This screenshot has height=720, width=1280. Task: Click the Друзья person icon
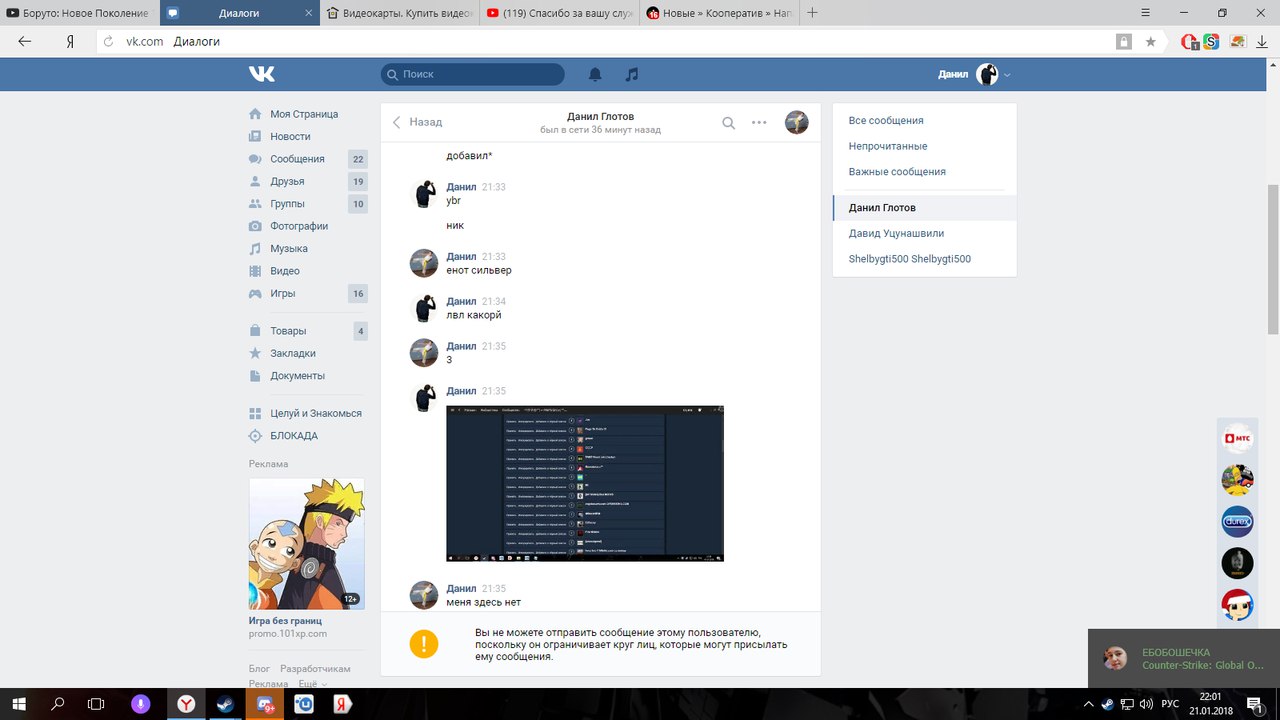[x=255, y=181]
